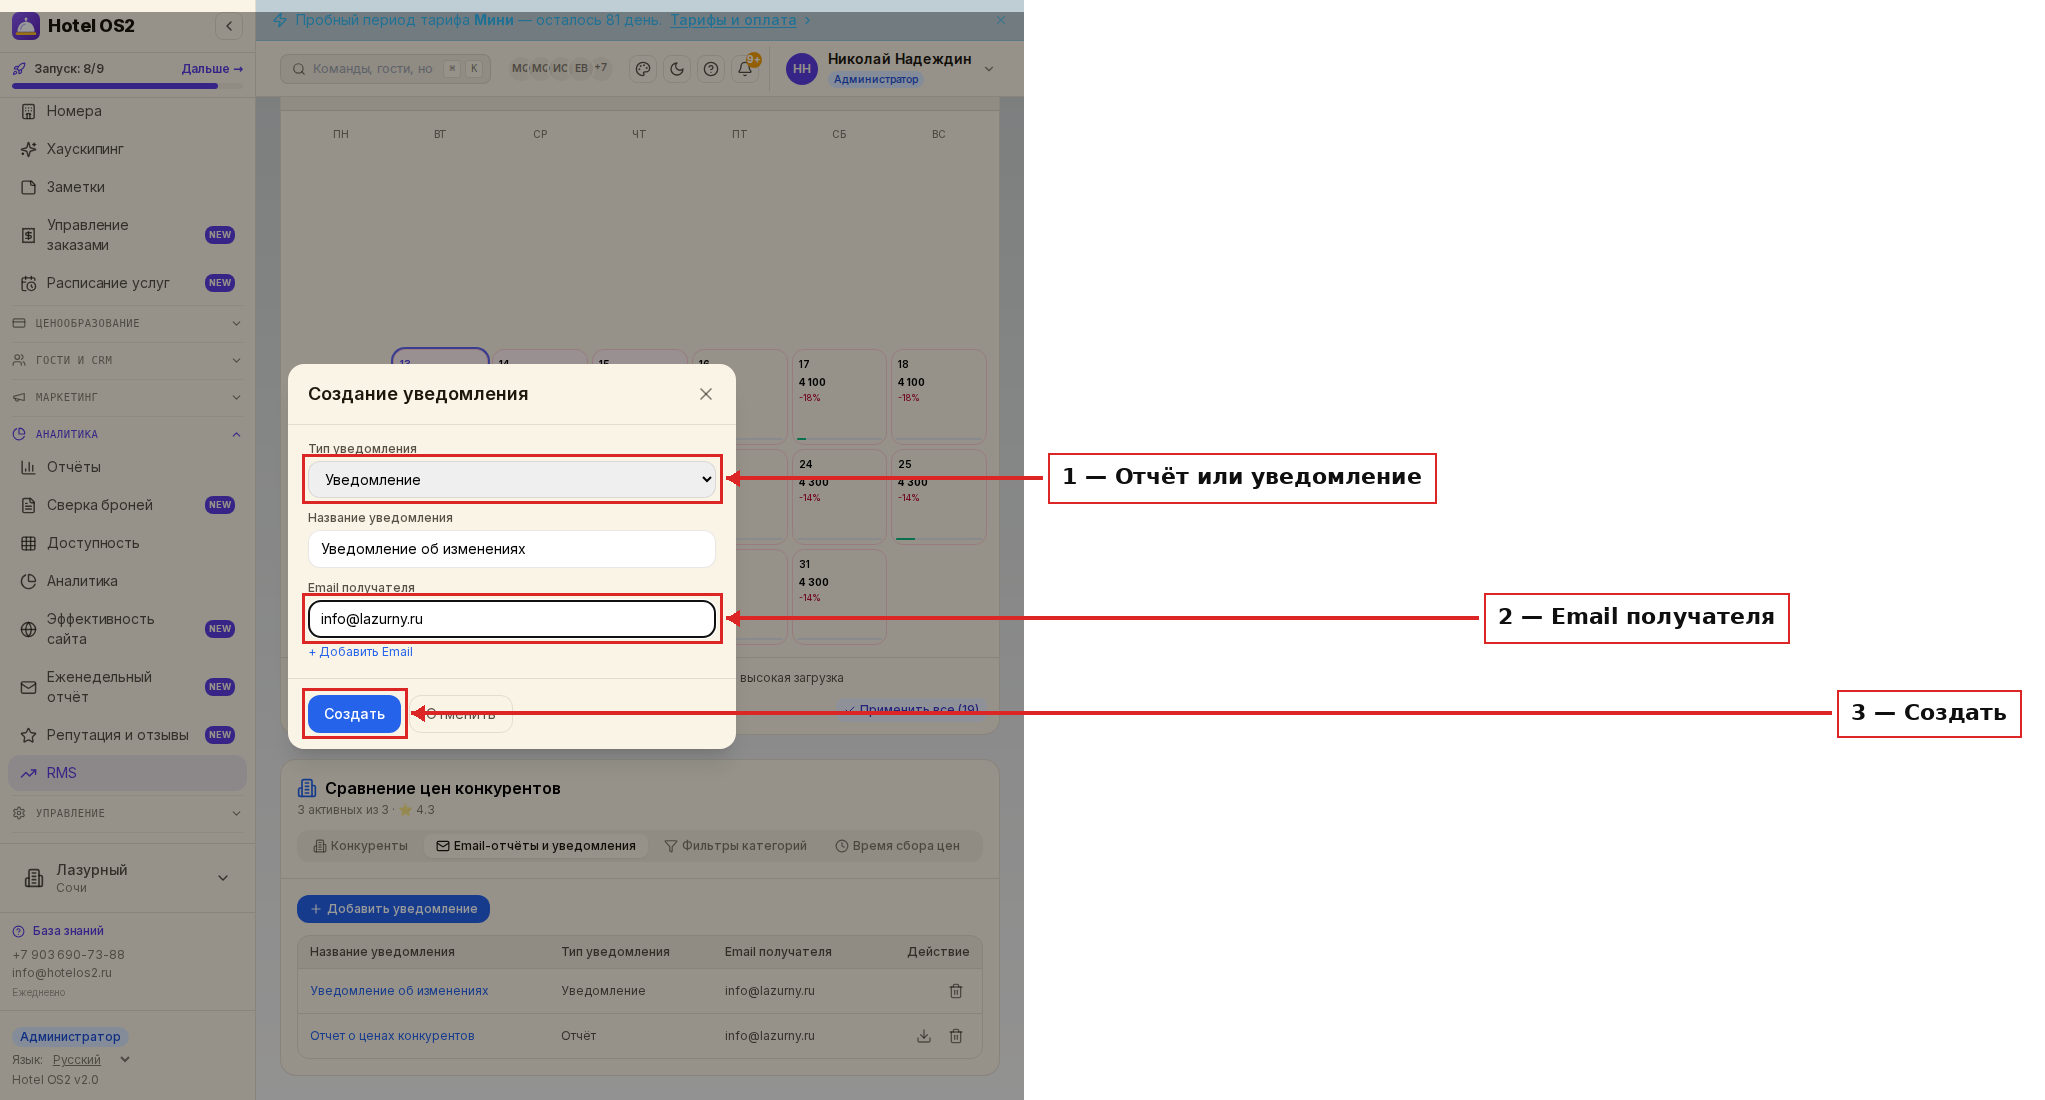
Task: Open the theme palette icon
Action: [x=643, y=69]
